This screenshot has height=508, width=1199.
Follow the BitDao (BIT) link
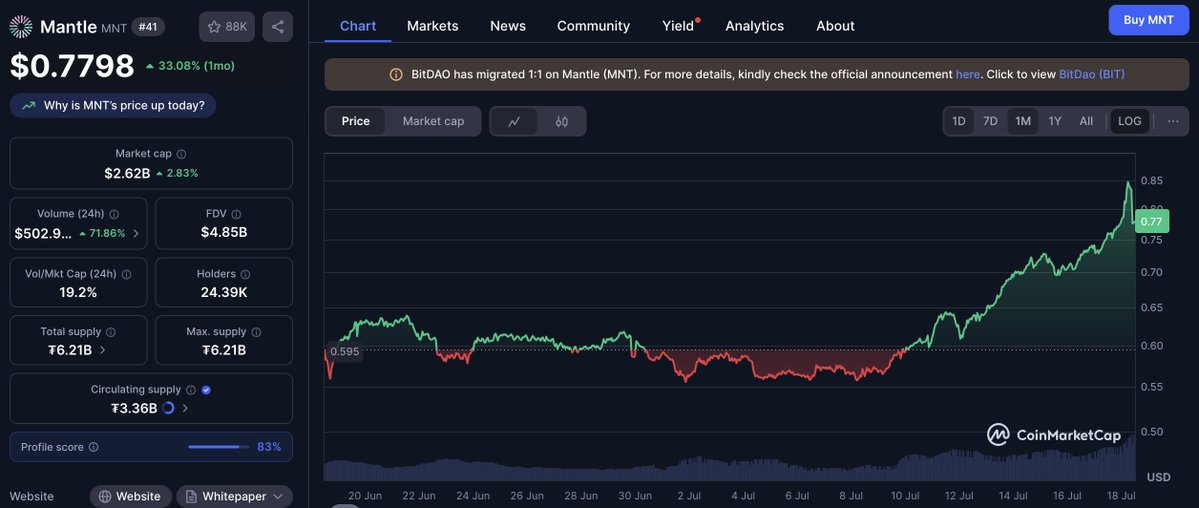point(1092,74)
